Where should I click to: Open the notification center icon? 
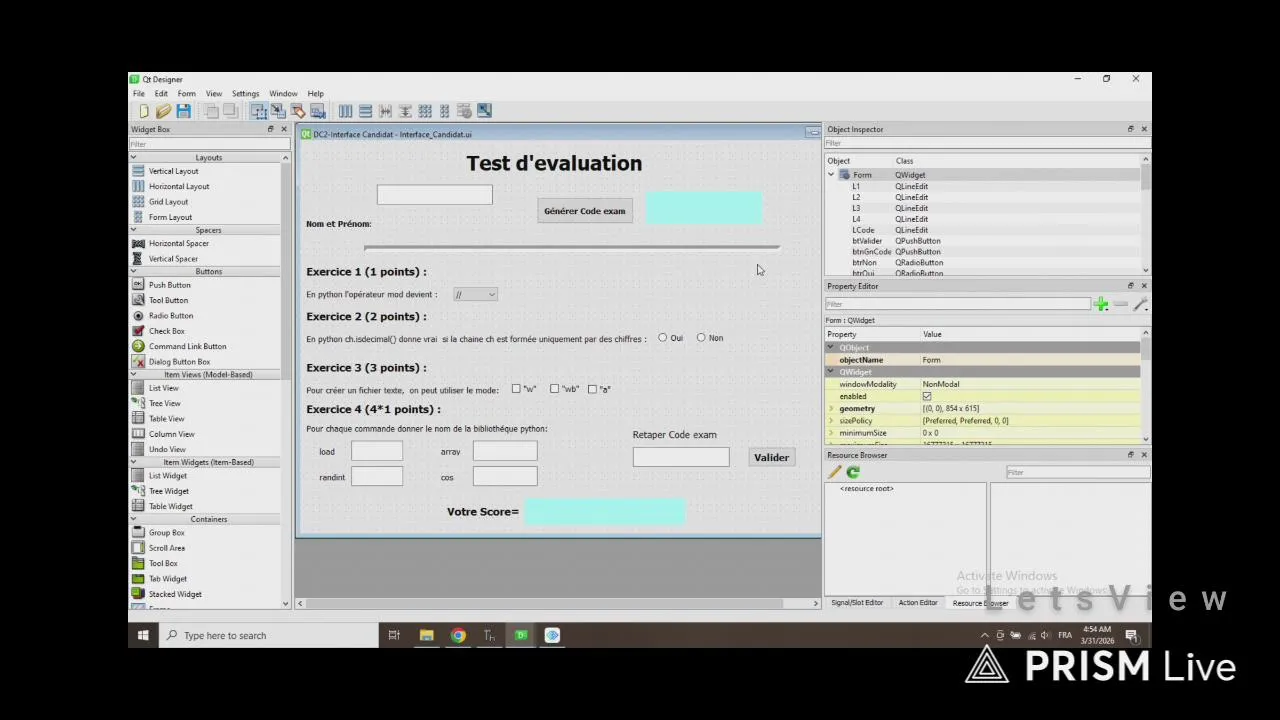pos(1131,635)
